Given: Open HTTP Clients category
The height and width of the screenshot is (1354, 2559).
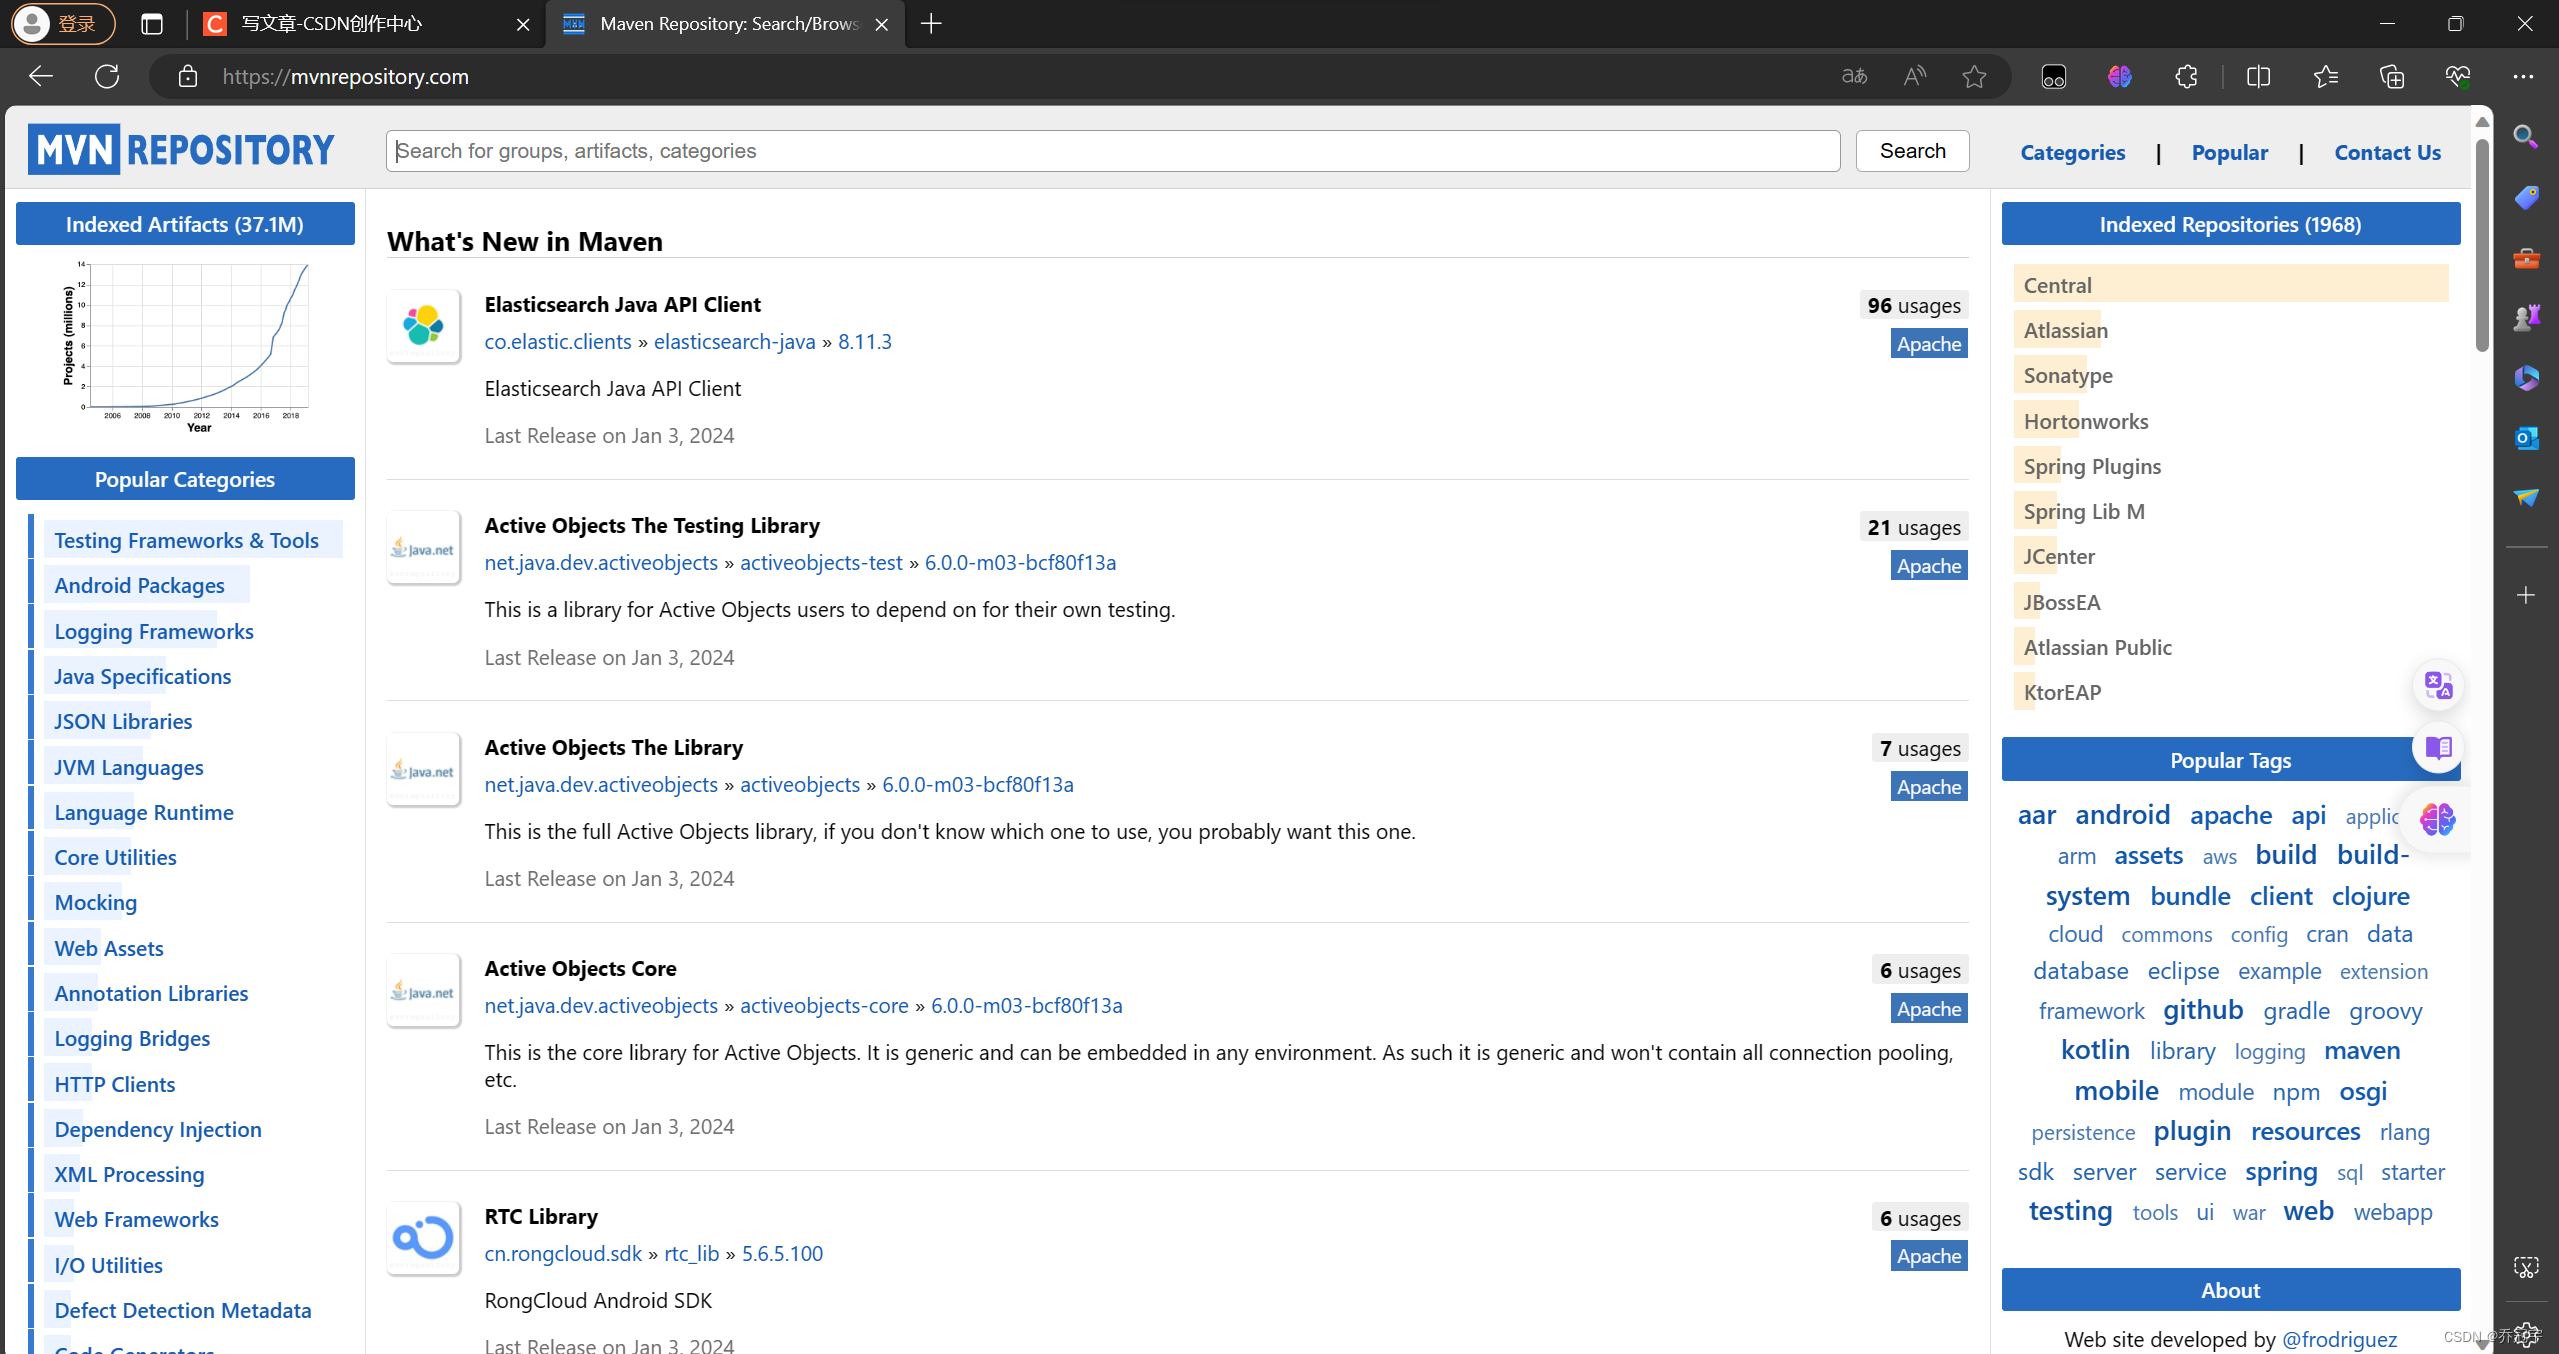Looking at the screenshot, I should (115, 1084).
